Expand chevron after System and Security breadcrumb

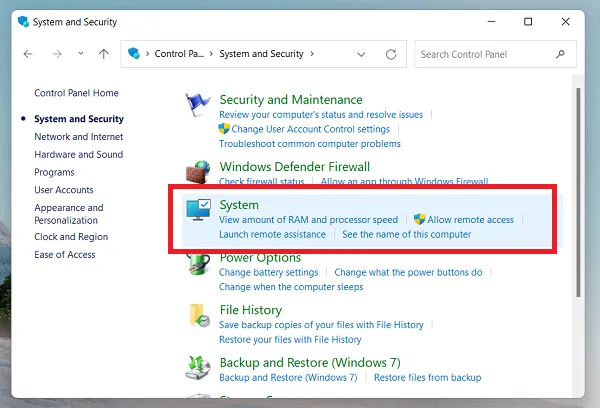pyautogui.click(x=313, y=54)
